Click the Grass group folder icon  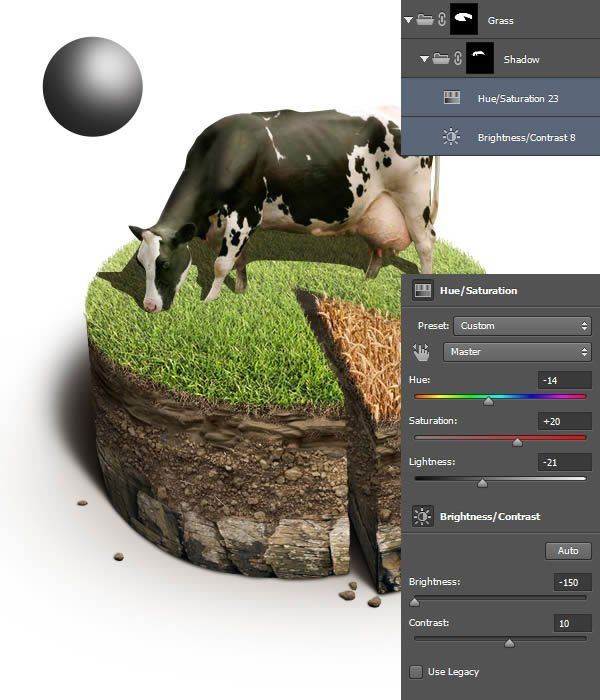(425, 20)
